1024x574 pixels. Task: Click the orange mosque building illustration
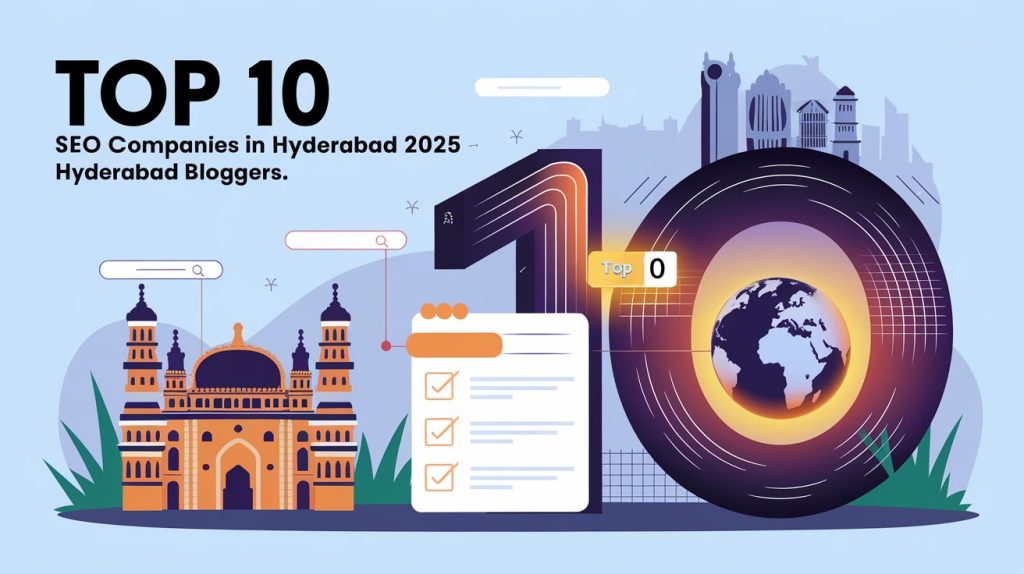pos(238,398)
